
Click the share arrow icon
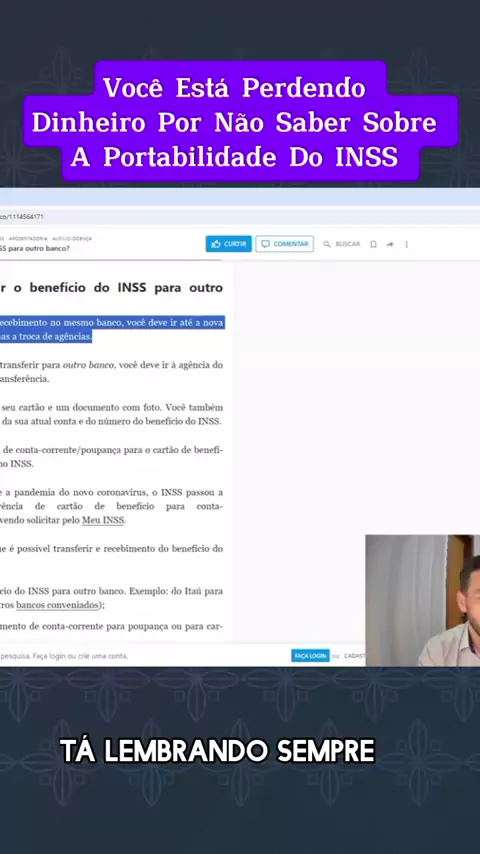pyautogui.click(x=390, y=245)
